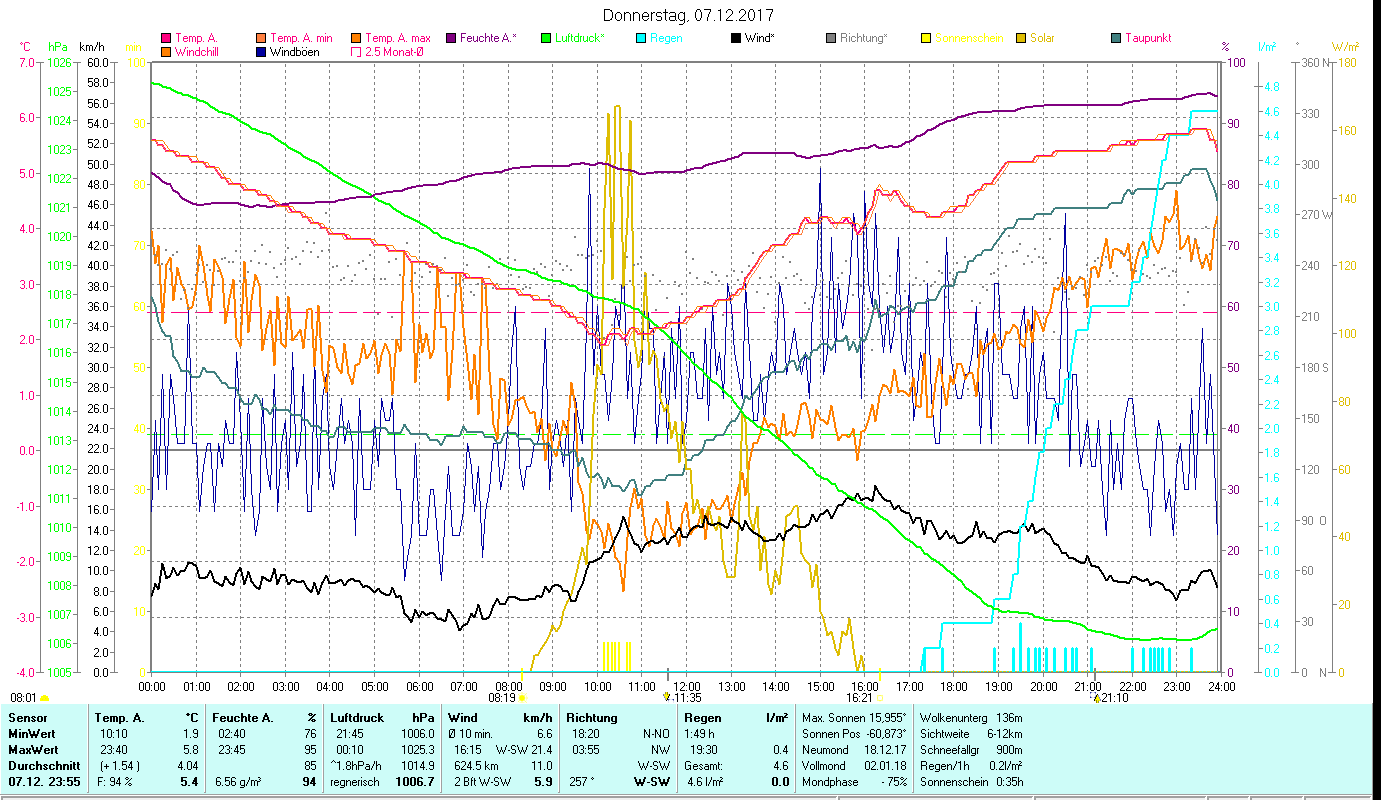Click the Sensor header in the table
The height and width of the screenshot is (800, 1381).
tap(27, 718)
